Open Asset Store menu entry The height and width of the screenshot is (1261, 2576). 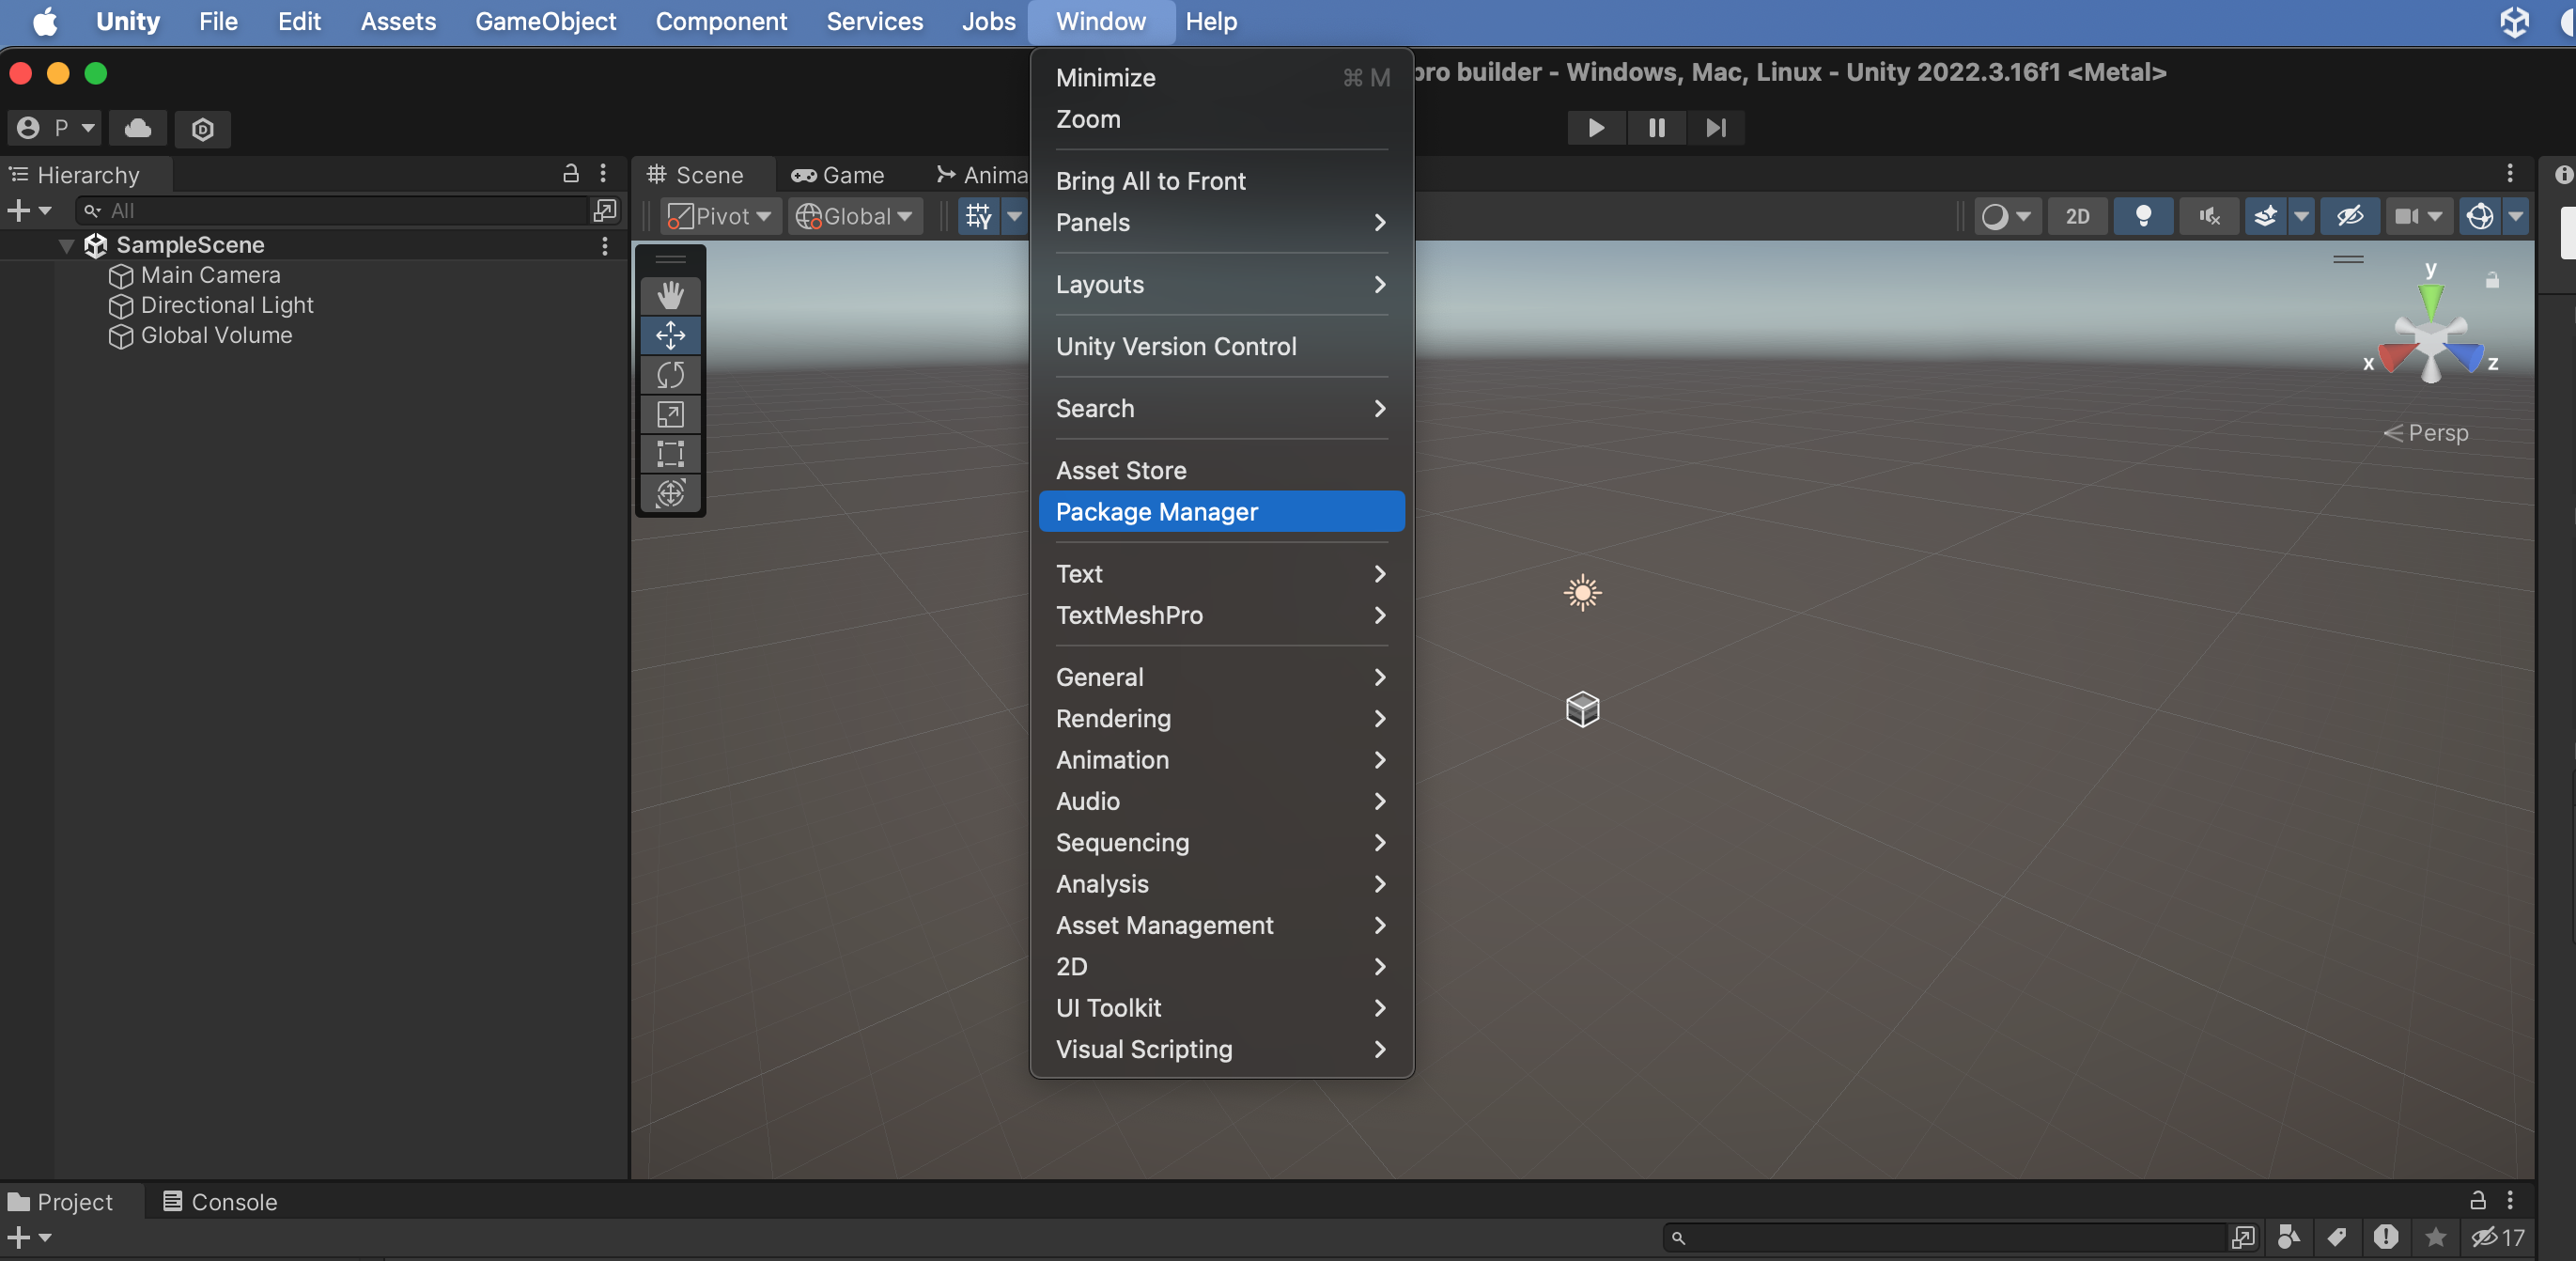(1120, 470)
